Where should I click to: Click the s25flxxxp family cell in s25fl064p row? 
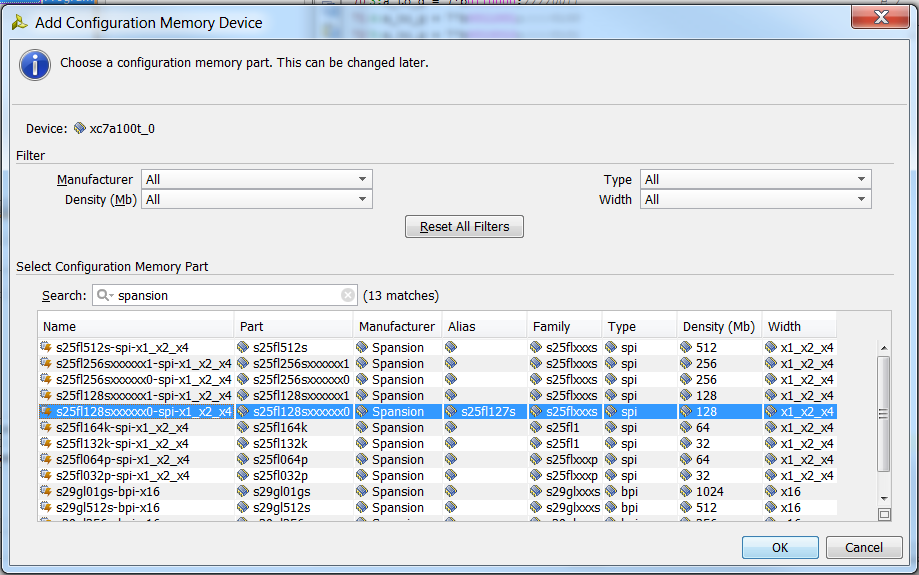[x=564, y=459]
